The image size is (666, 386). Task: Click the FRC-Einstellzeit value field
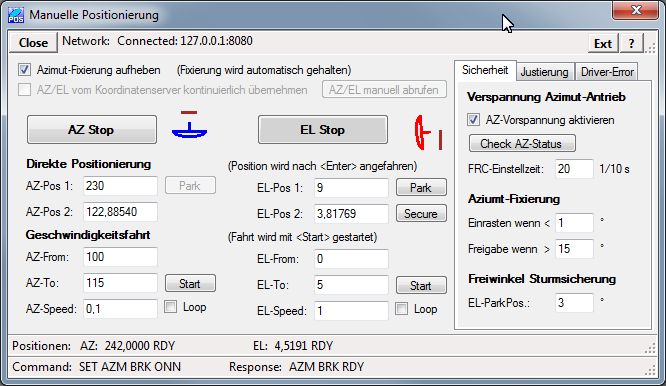click(574, 169)
